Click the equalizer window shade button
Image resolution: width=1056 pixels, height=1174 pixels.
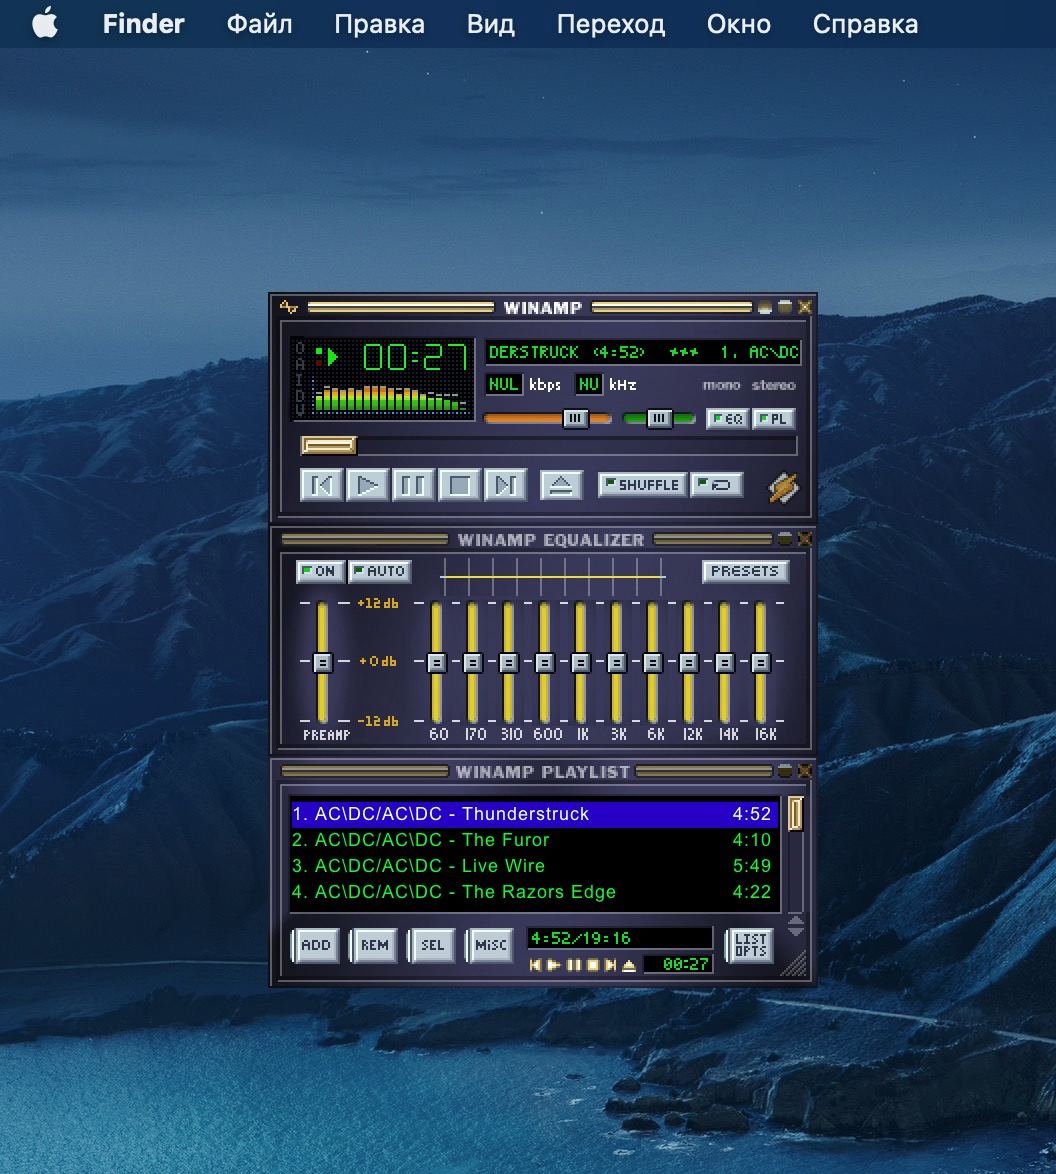pos(785,539)
